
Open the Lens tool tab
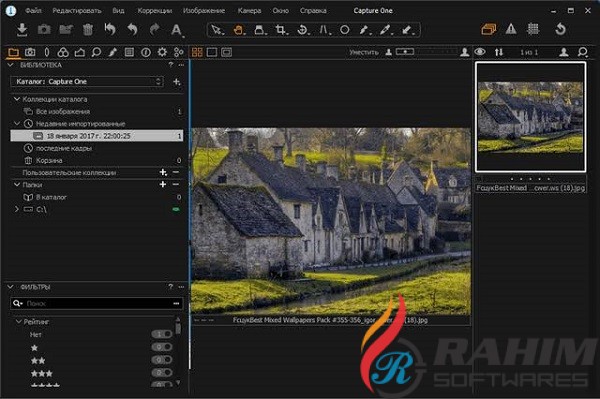click(47, 52)
